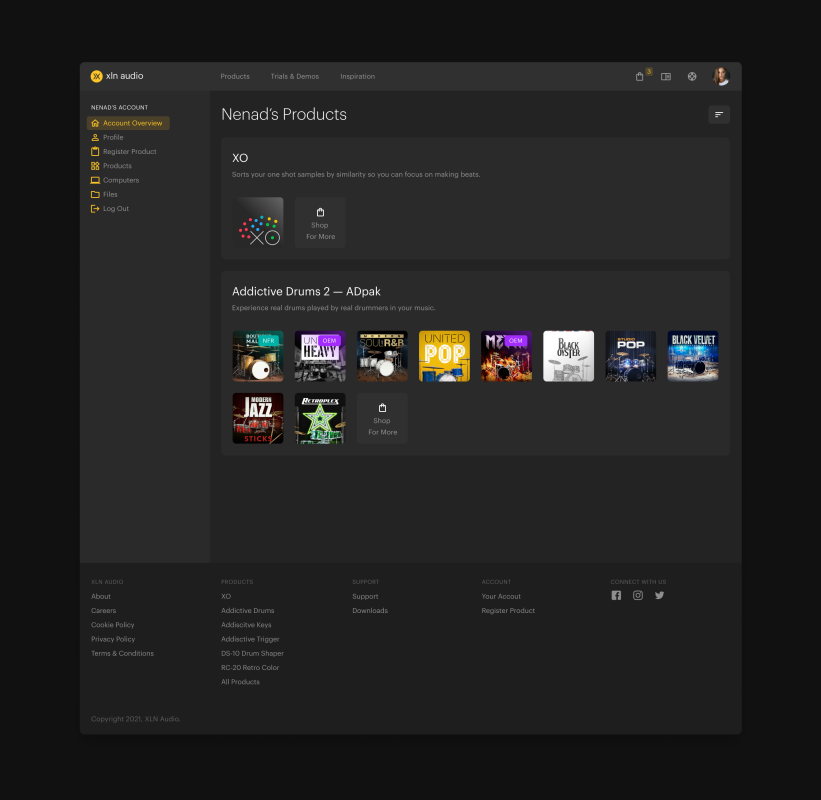
Task: Click the wallet icon in top bar
Action: point(666,76)
